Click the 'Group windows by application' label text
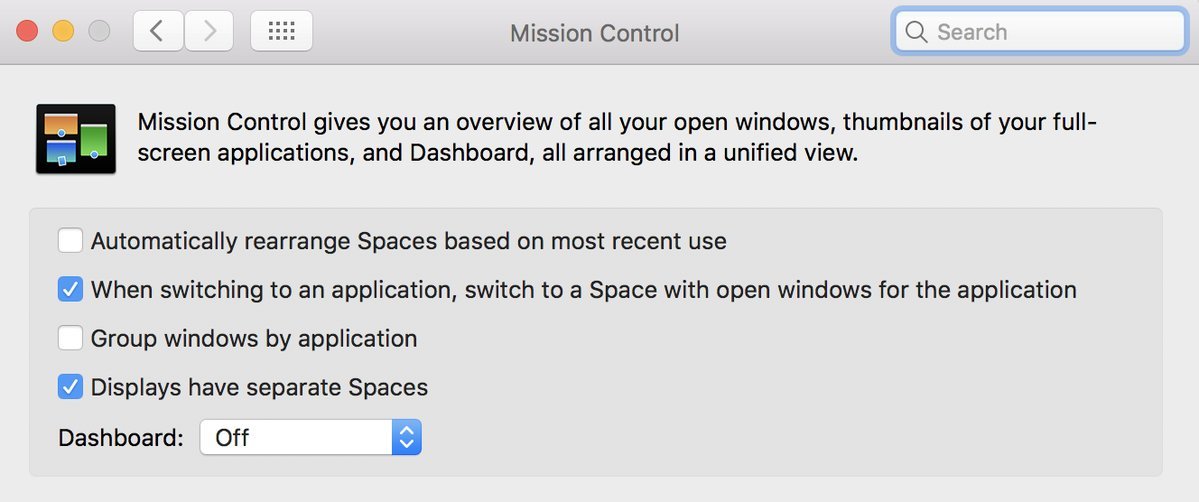 [254, 339]
